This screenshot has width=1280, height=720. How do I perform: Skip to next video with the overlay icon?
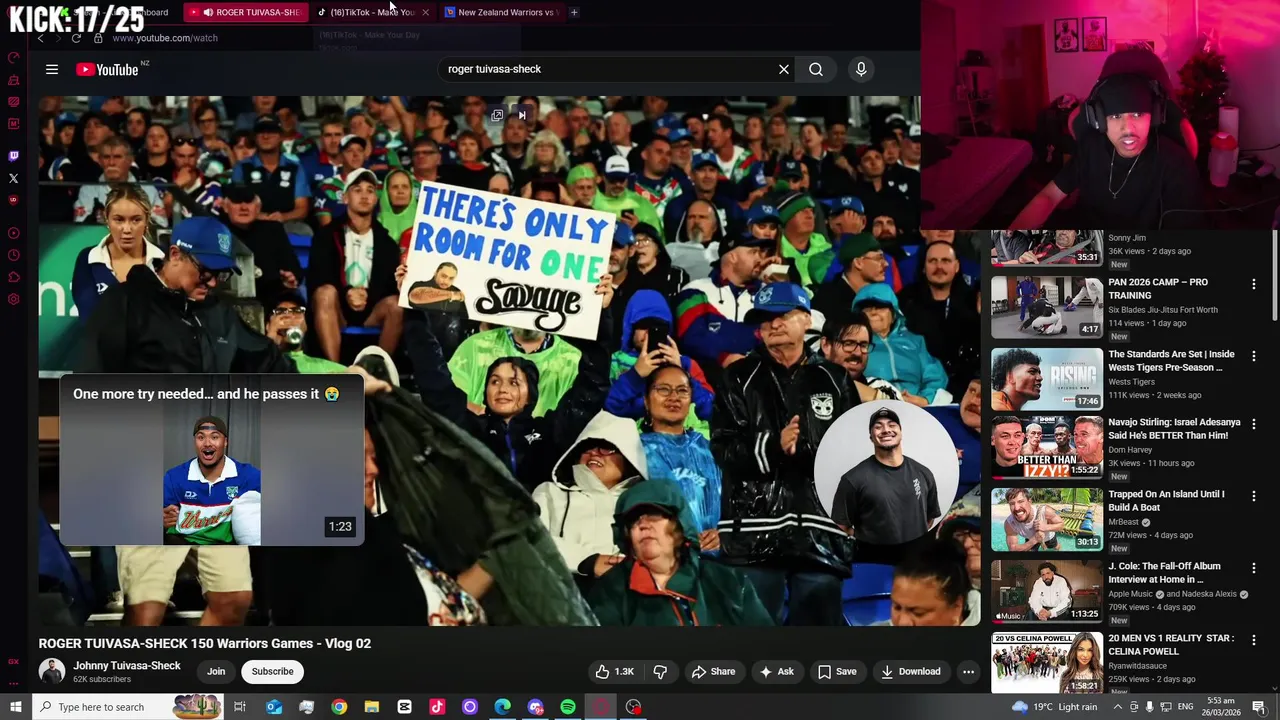pos(521,115)
